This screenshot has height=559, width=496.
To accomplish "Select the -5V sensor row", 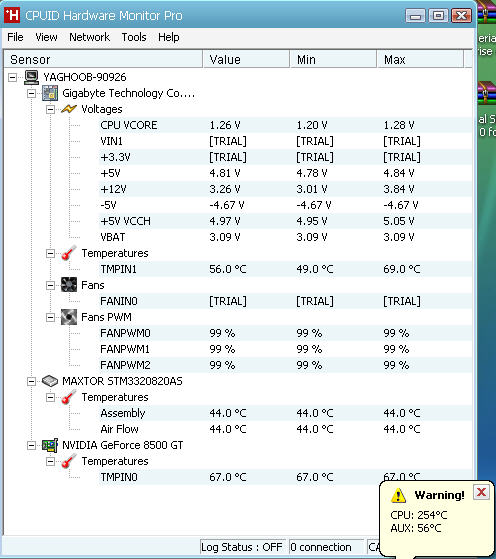I will [285, 205].
